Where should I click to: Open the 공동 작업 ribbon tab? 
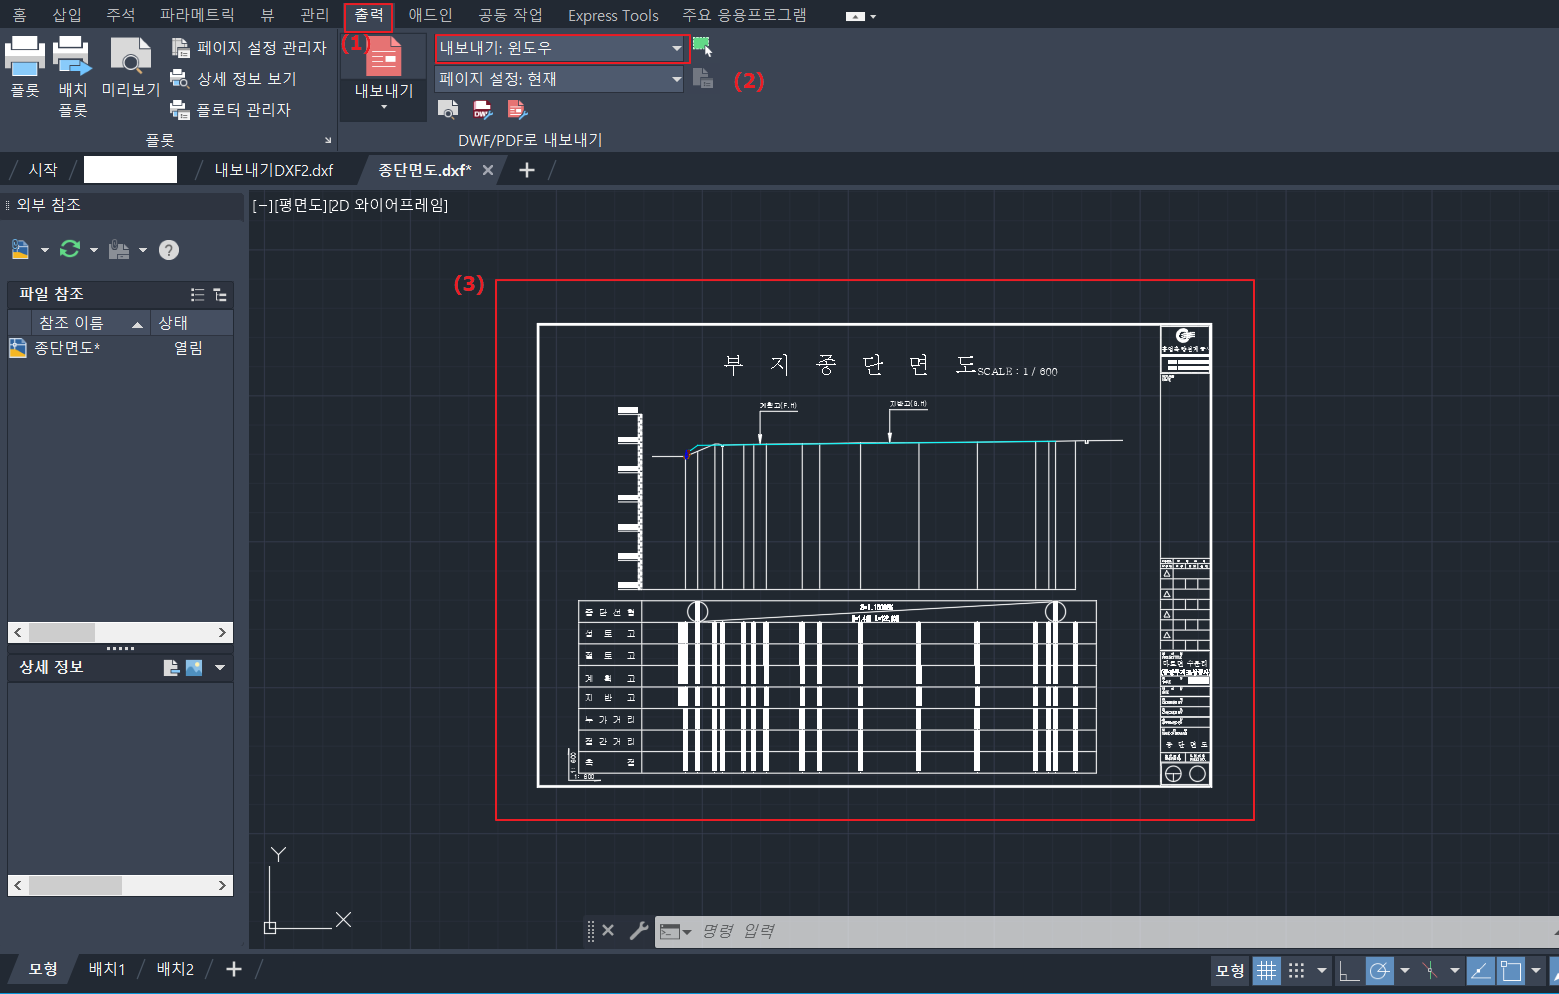tap(510, 15)
